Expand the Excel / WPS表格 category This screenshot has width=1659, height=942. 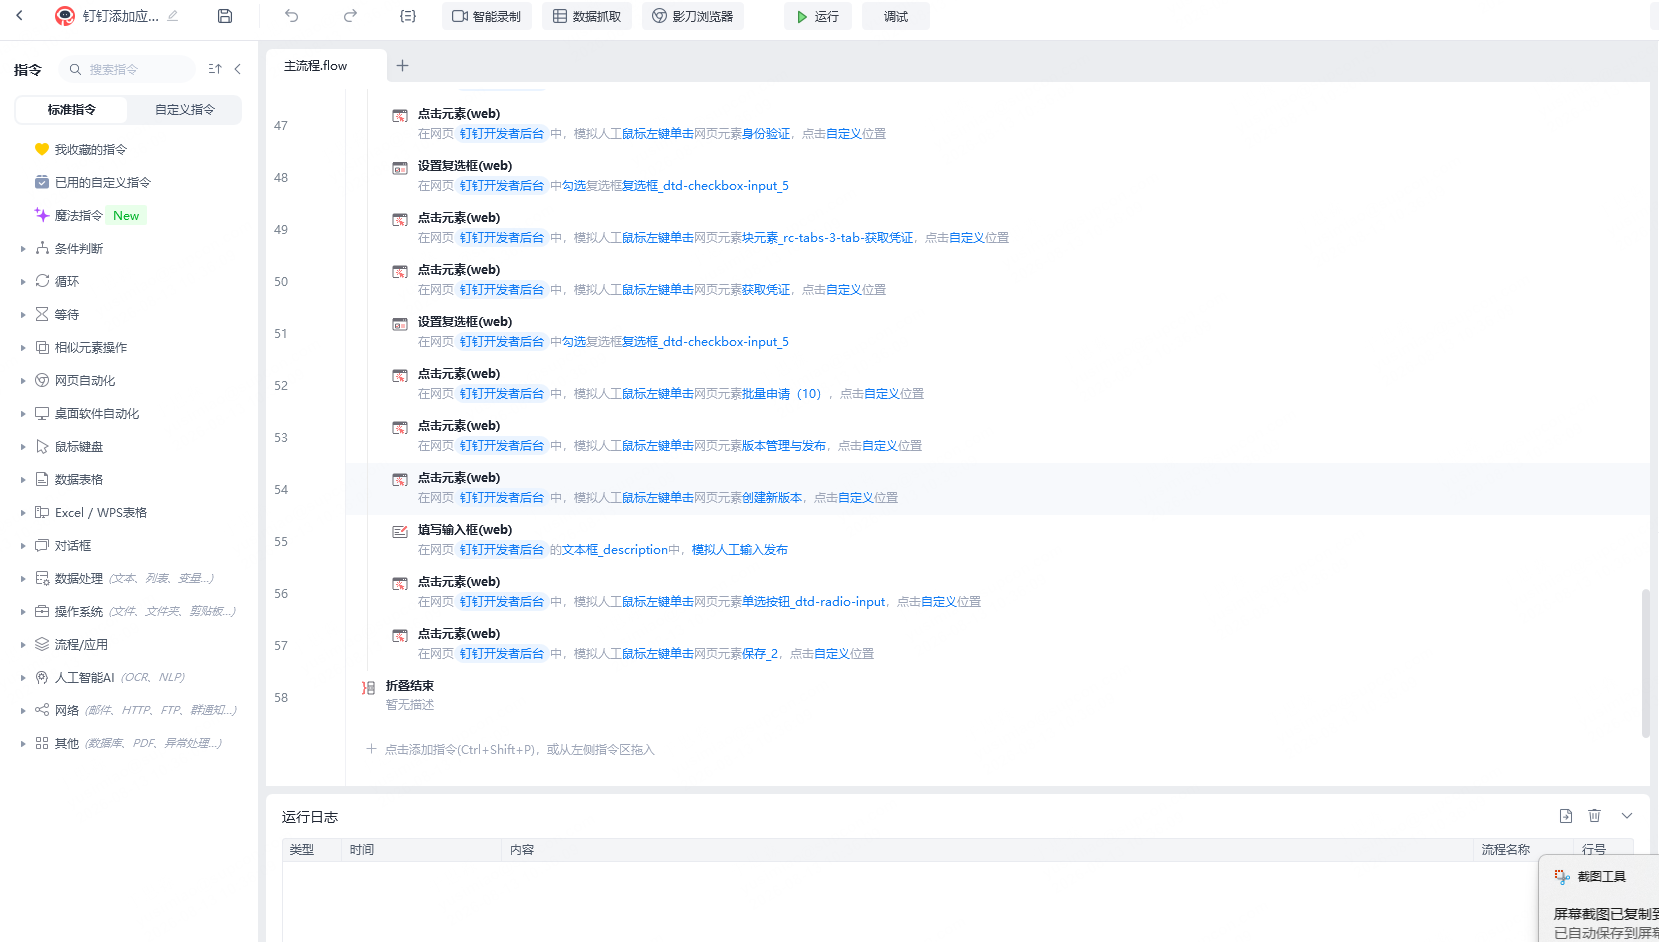[23, 512]
